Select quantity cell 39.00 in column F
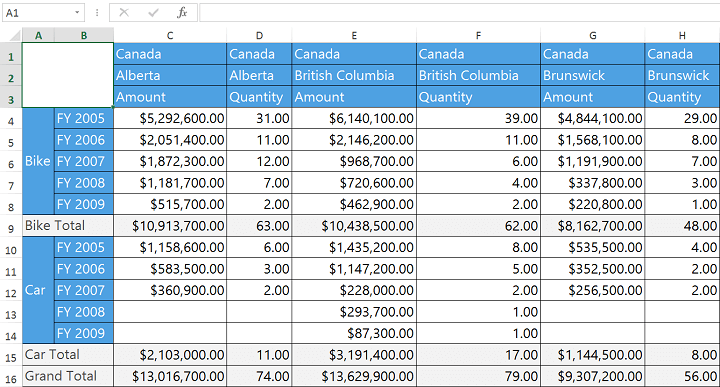This screenshot has width=720, height=387. [478, 118]
